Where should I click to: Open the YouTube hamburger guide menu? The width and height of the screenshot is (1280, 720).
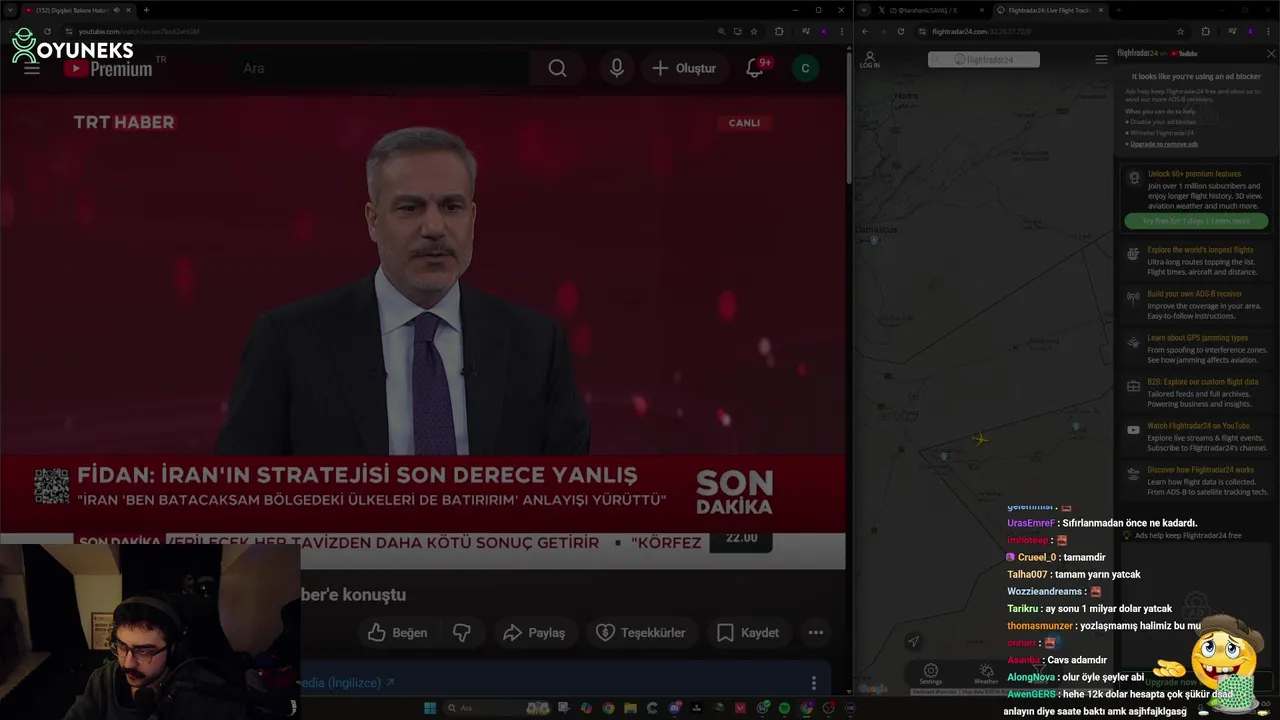(x=32, y=68)
